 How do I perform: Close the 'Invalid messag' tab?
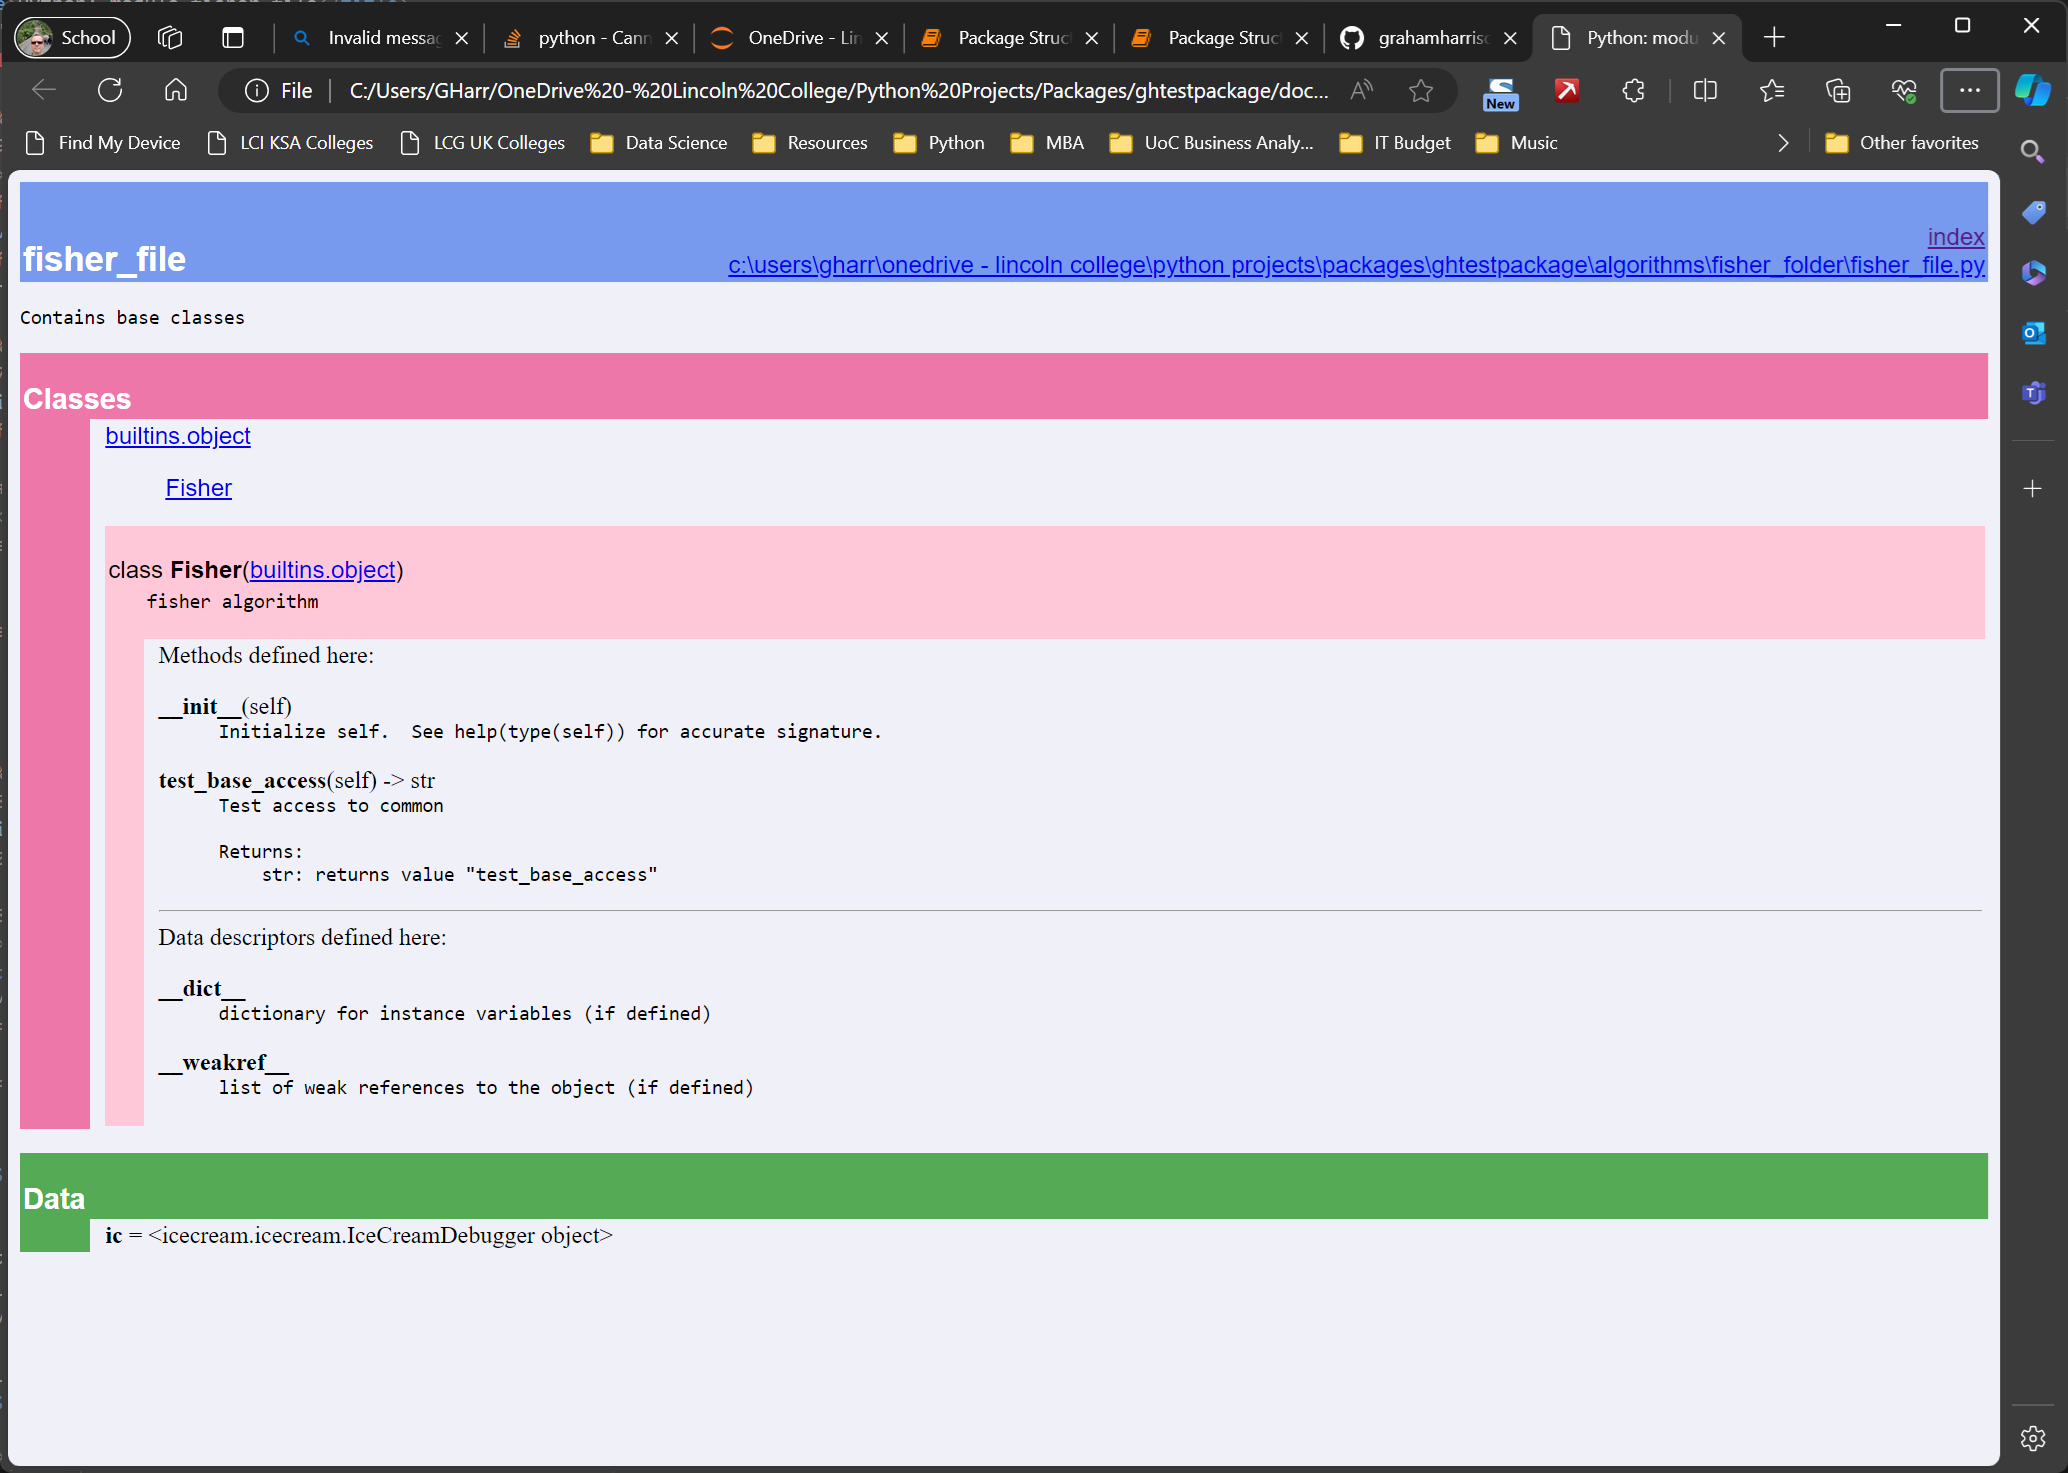pos(462,38)
